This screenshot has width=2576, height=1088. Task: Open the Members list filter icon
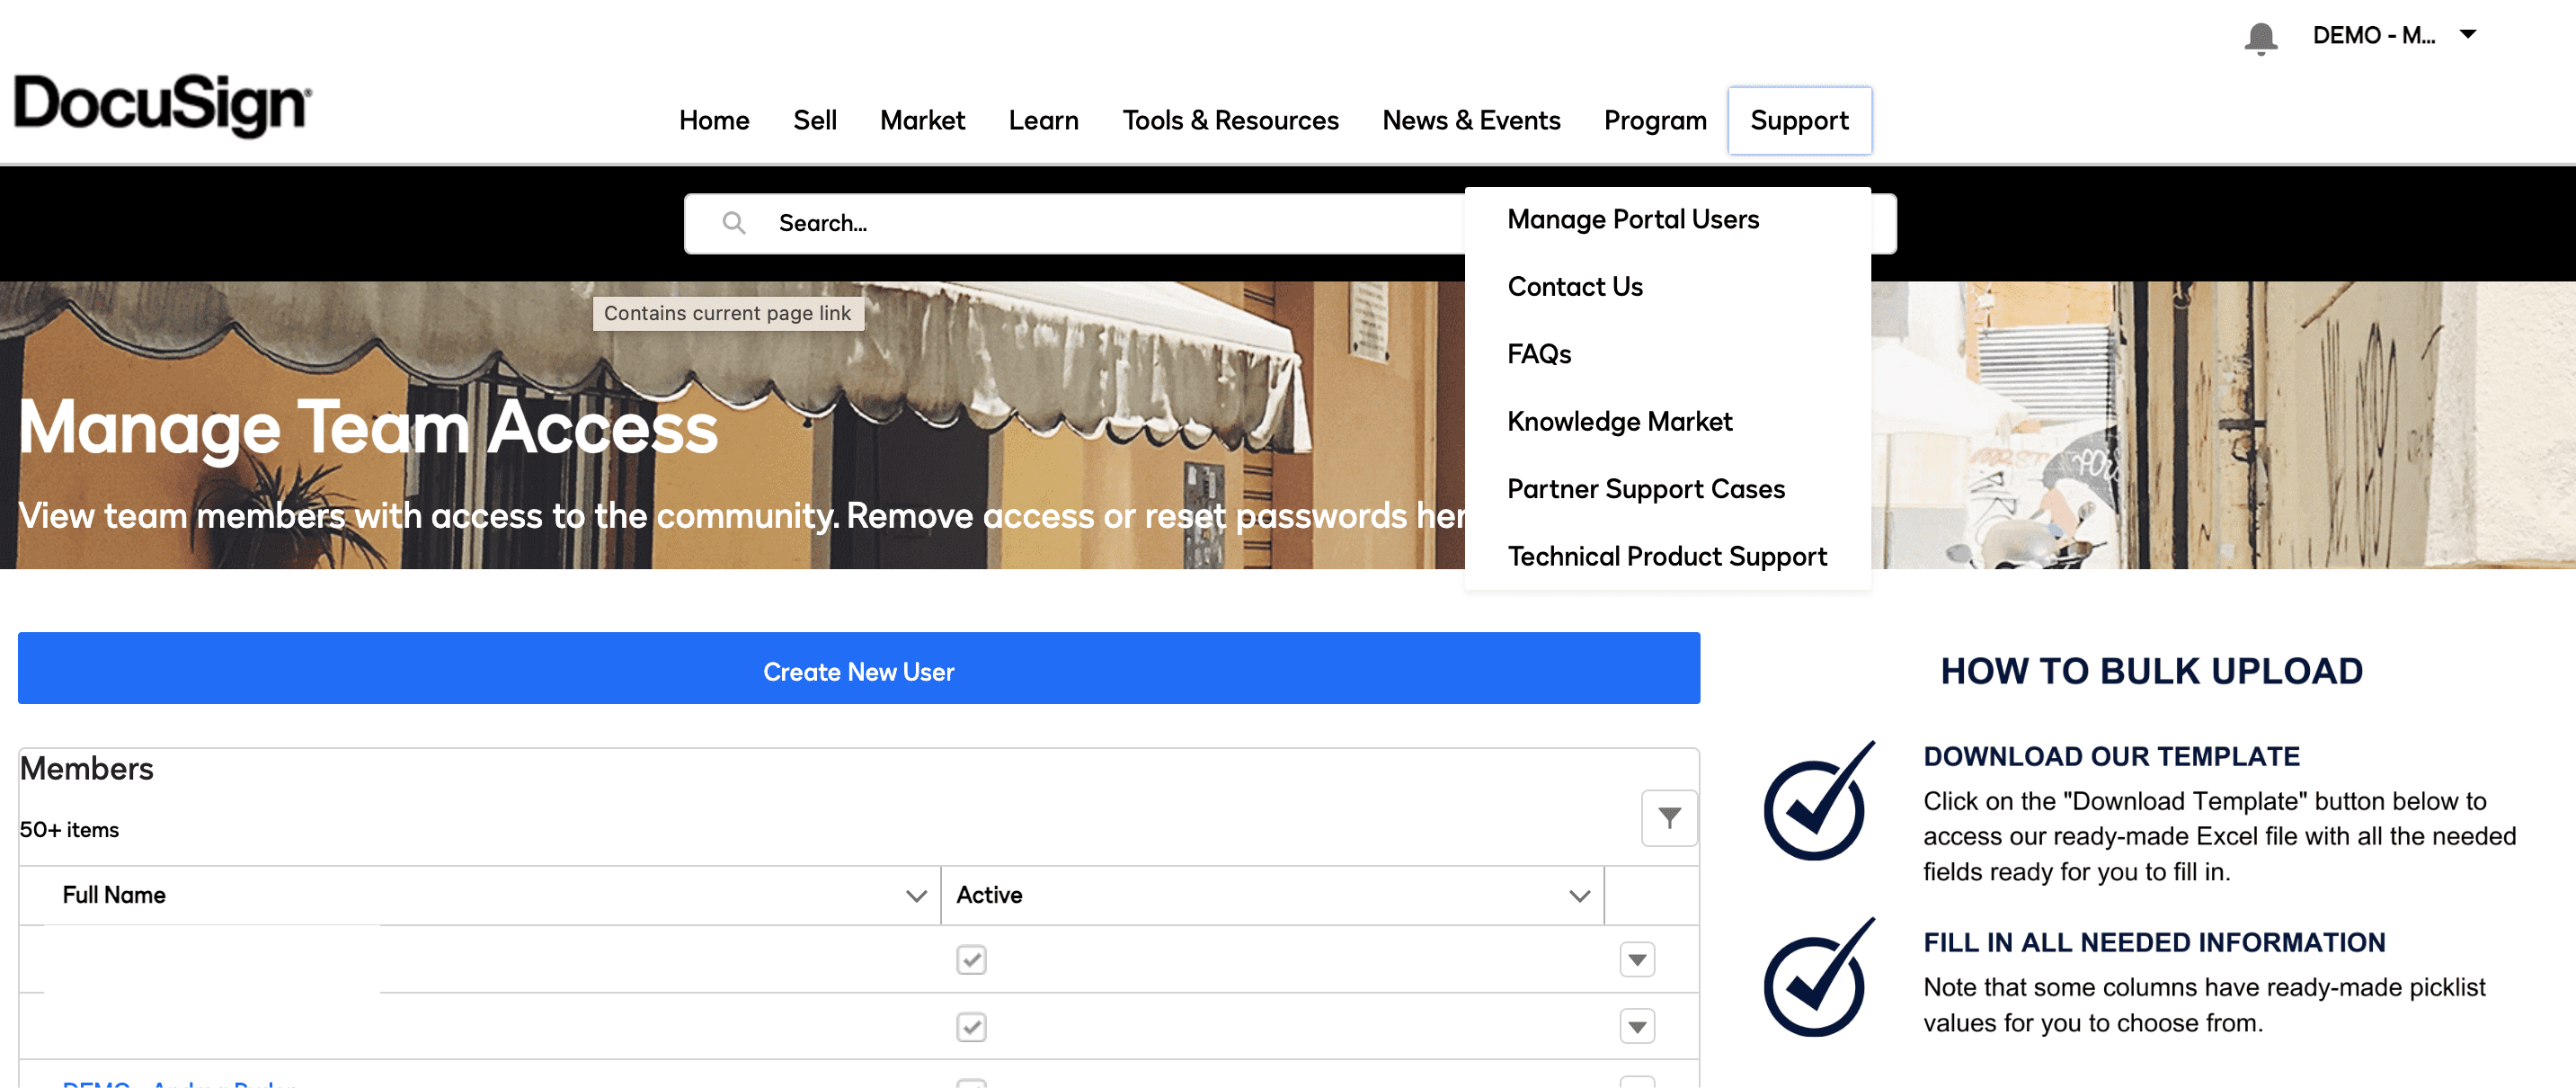click(1668, 818)
